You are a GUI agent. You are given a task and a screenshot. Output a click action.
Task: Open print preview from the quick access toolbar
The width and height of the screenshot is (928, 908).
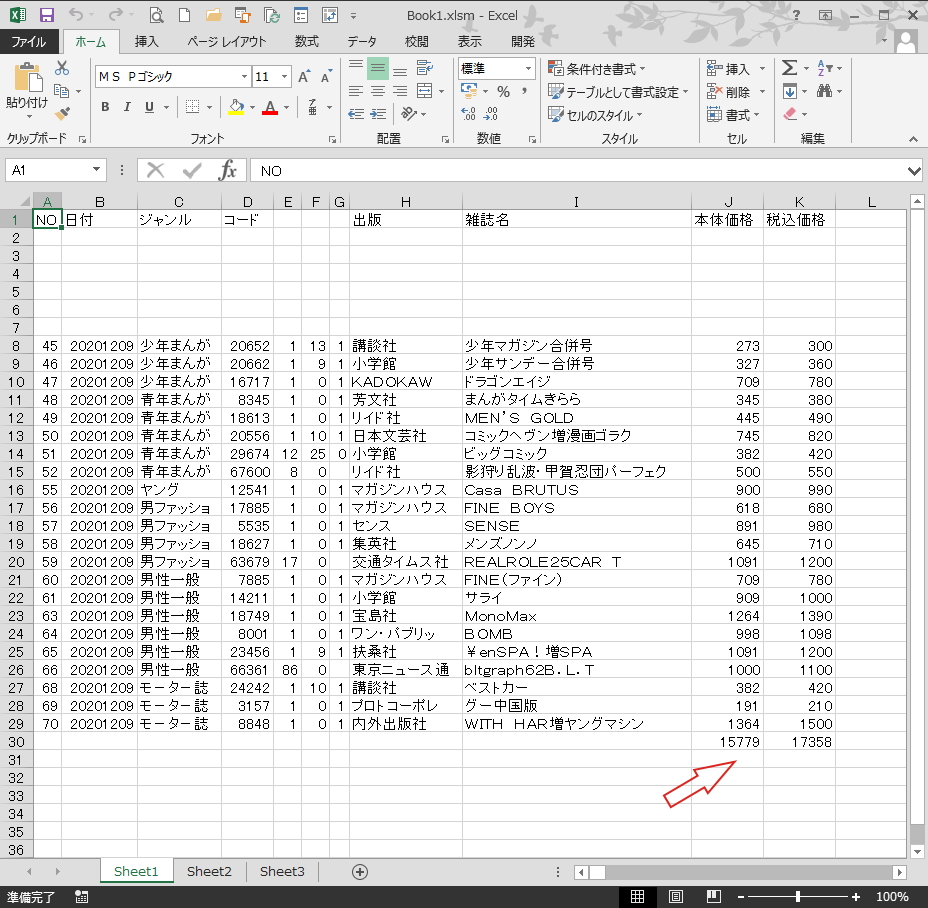tap(156, 15)
